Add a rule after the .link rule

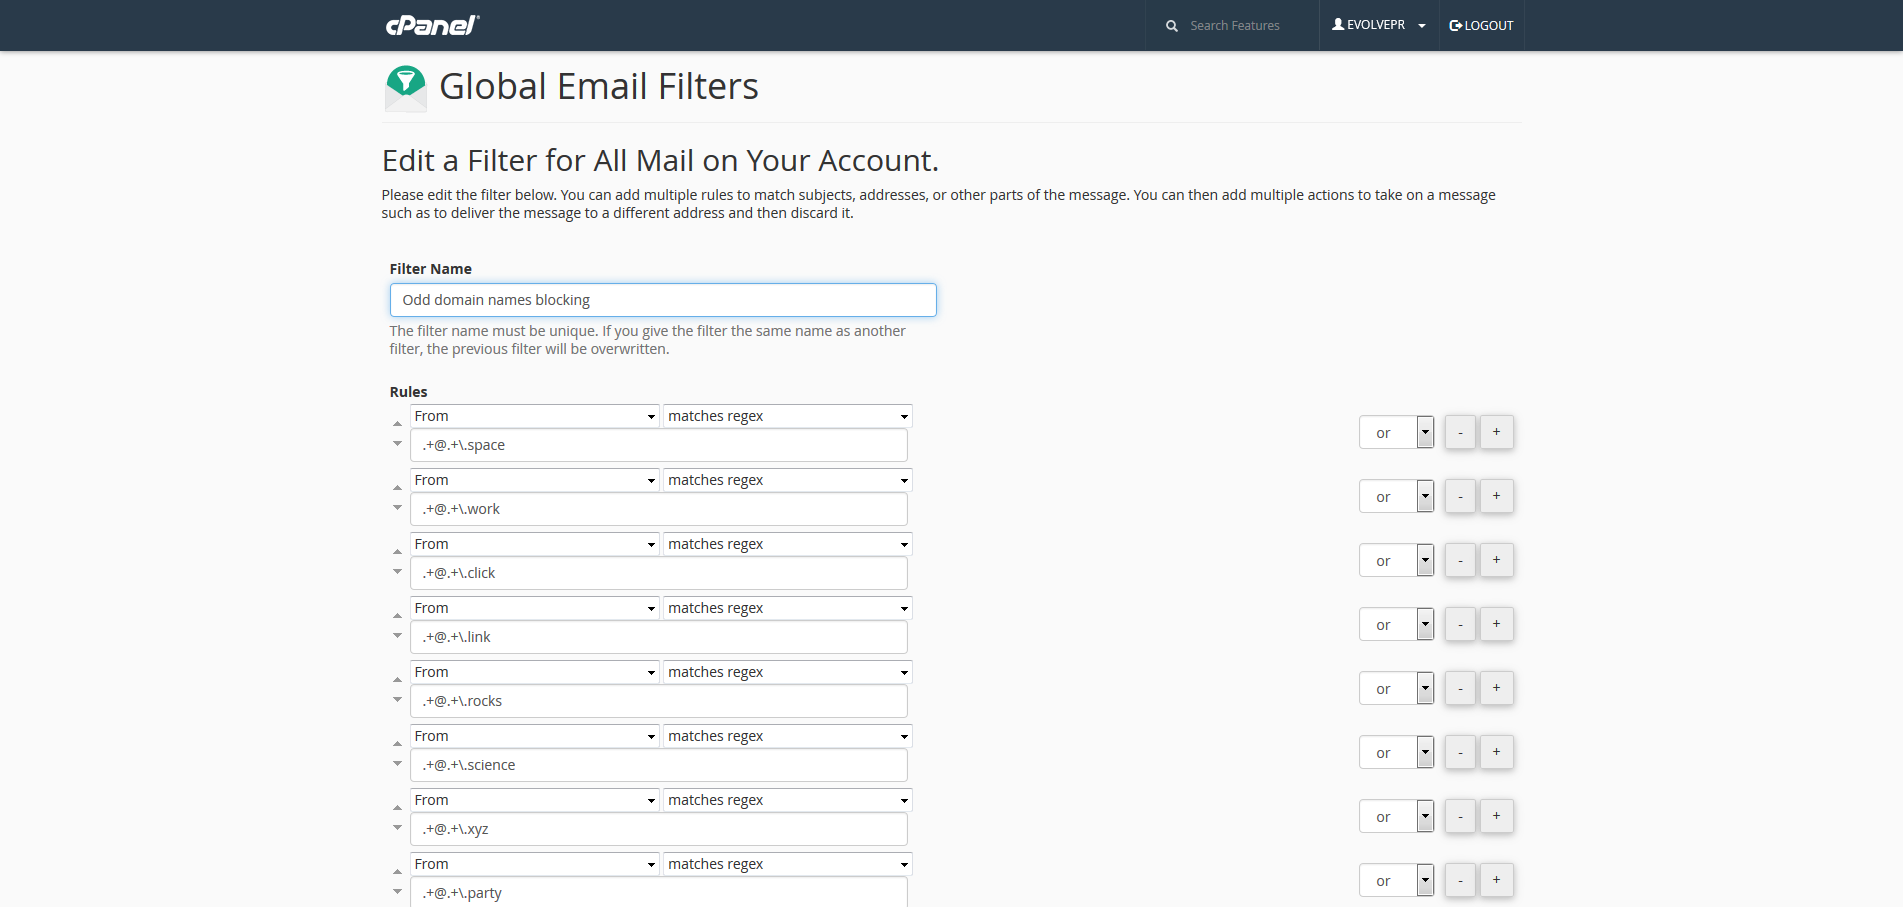[1496, 624]
